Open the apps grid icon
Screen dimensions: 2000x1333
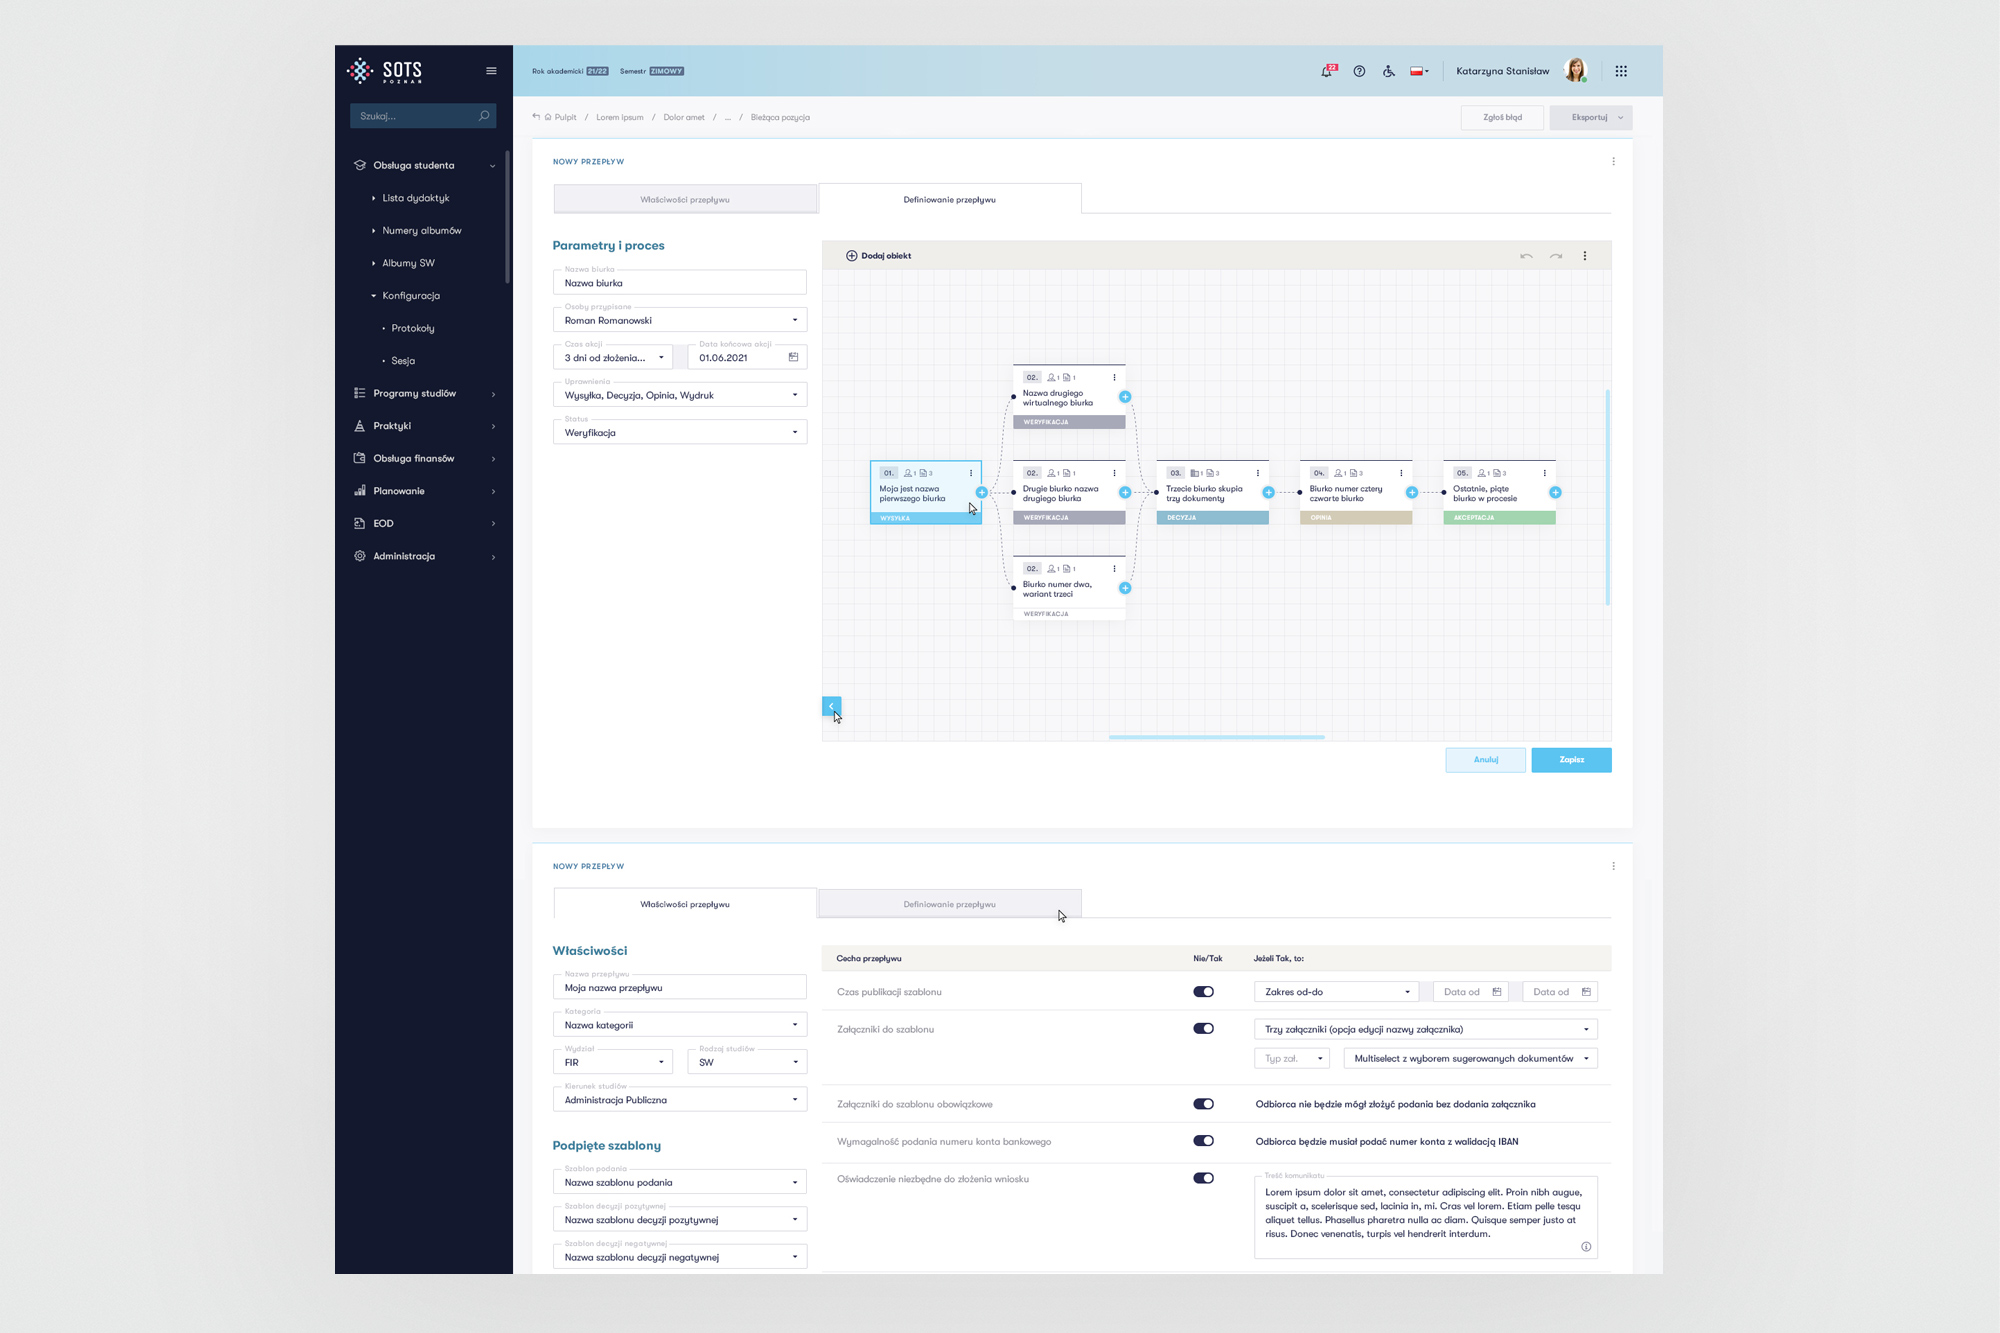point(1621,71)
